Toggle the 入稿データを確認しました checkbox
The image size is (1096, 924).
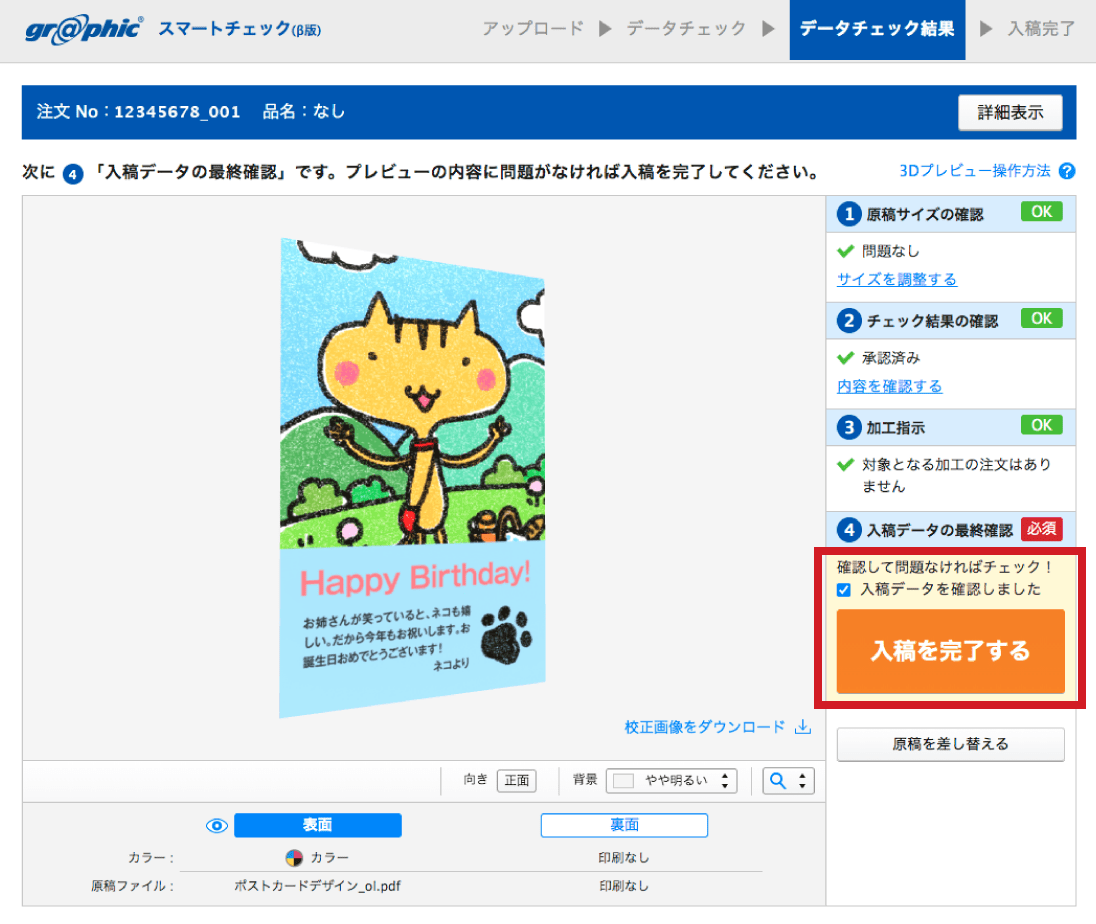pyautogui.click(x=844, y=590)
